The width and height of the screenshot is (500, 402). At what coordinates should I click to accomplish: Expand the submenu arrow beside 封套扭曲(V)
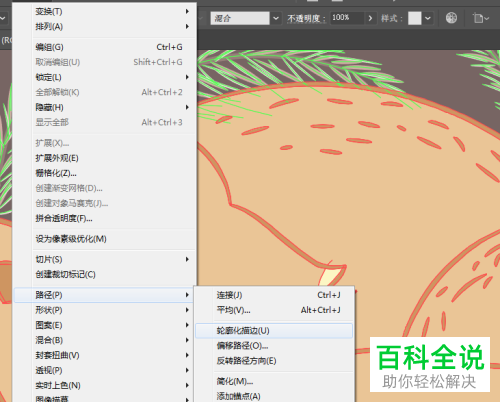click(187, 355)
